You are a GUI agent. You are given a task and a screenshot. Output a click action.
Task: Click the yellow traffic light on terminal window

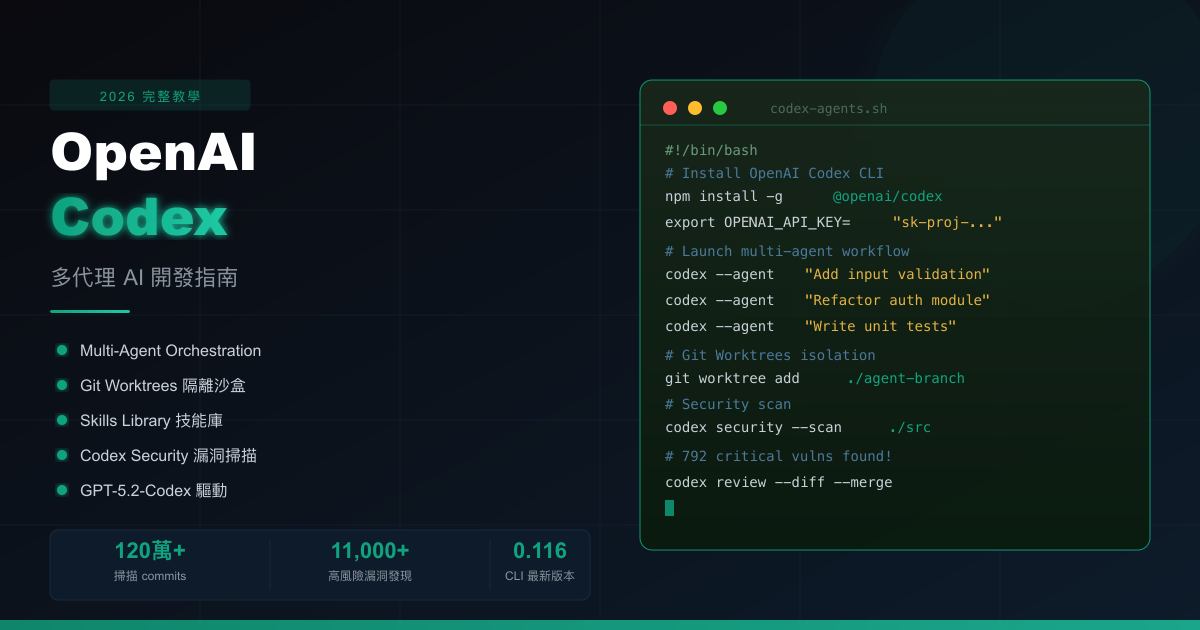(x=694, y=107)
